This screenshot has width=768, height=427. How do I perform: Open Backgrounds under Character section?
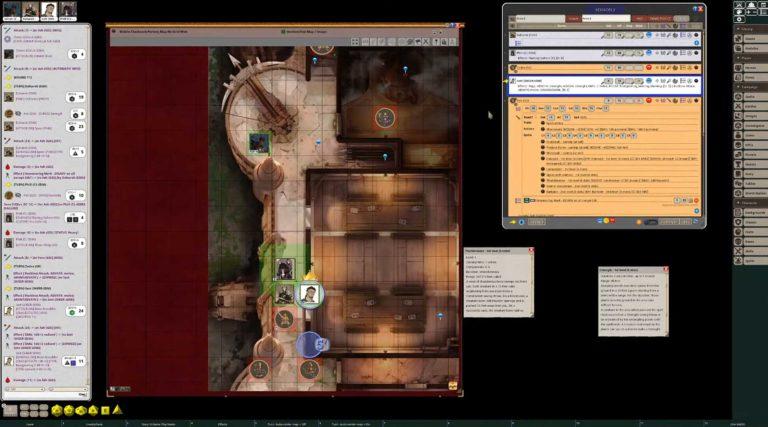(x=750, y=213)
